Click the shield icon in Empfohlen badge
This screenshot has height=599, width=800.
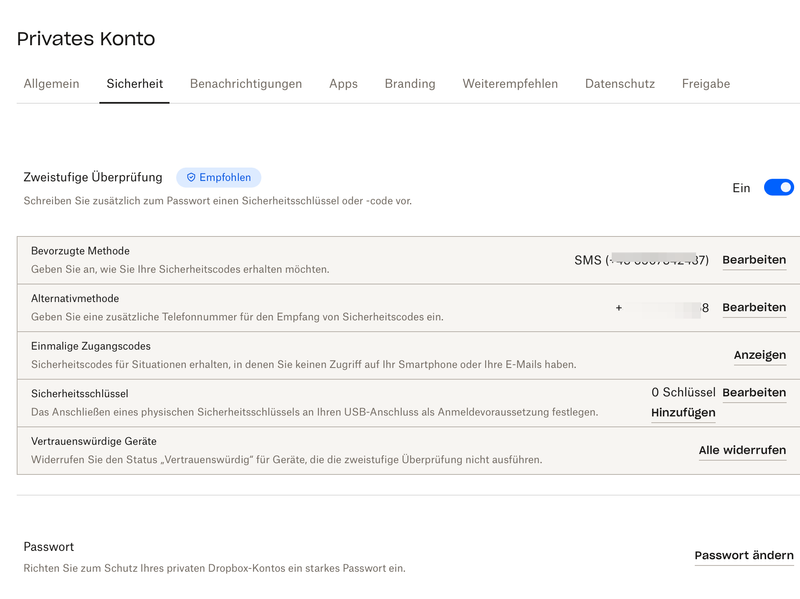click(x=191, y=178)
